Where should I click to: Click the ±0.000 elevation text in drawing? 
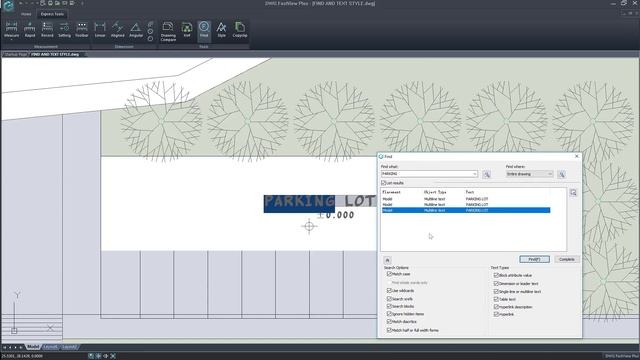click(336, 215)
